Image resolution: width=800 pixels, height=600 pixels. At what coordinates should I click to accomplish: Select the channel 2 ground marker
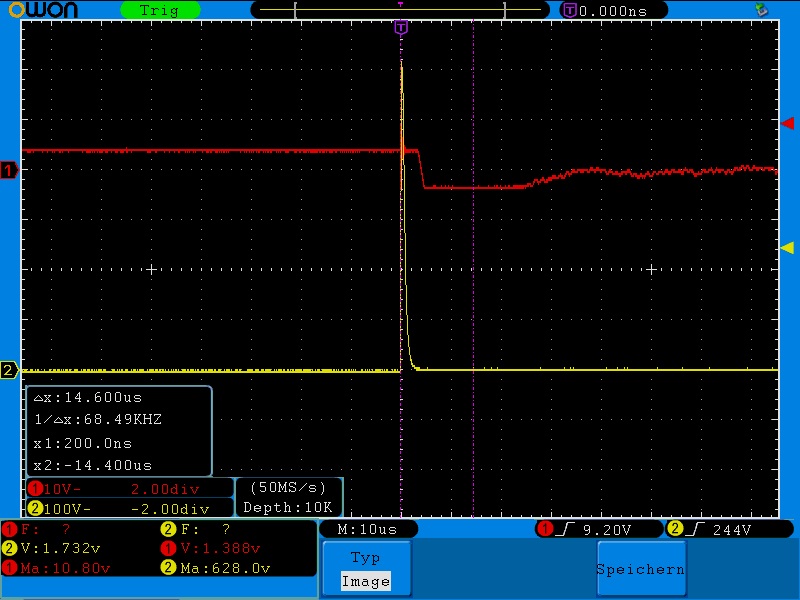pos(9,371)
